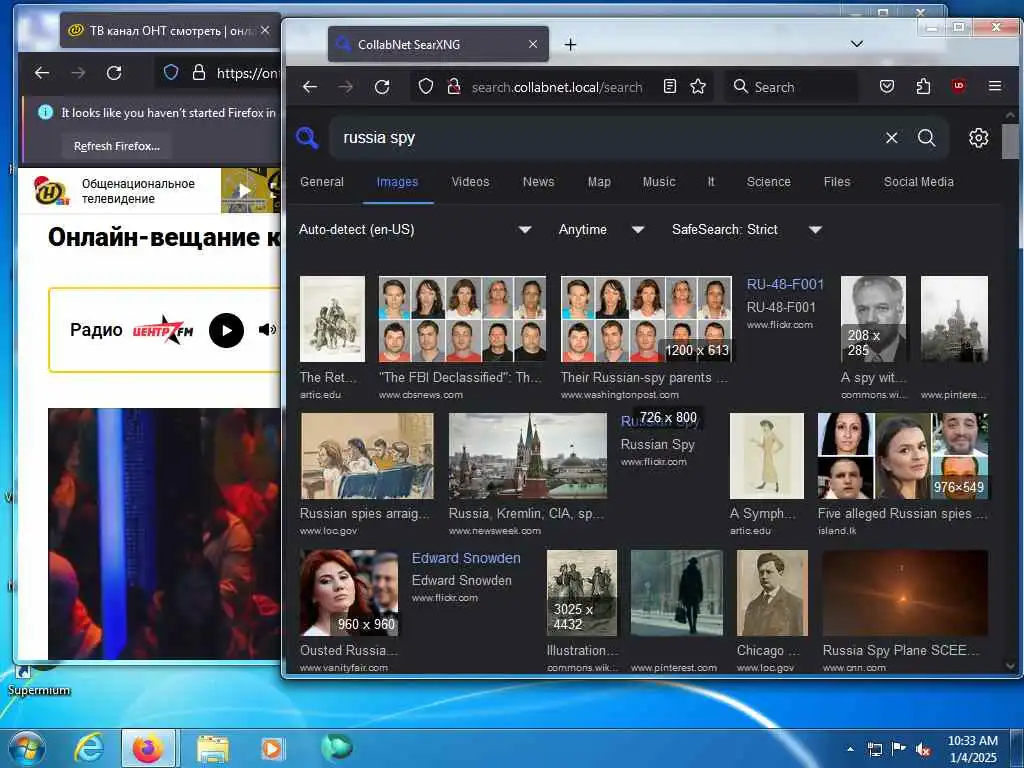Open the Edward Snowden flickr result link
This screenshot has width=1024, height=768.
click(466, 558)
